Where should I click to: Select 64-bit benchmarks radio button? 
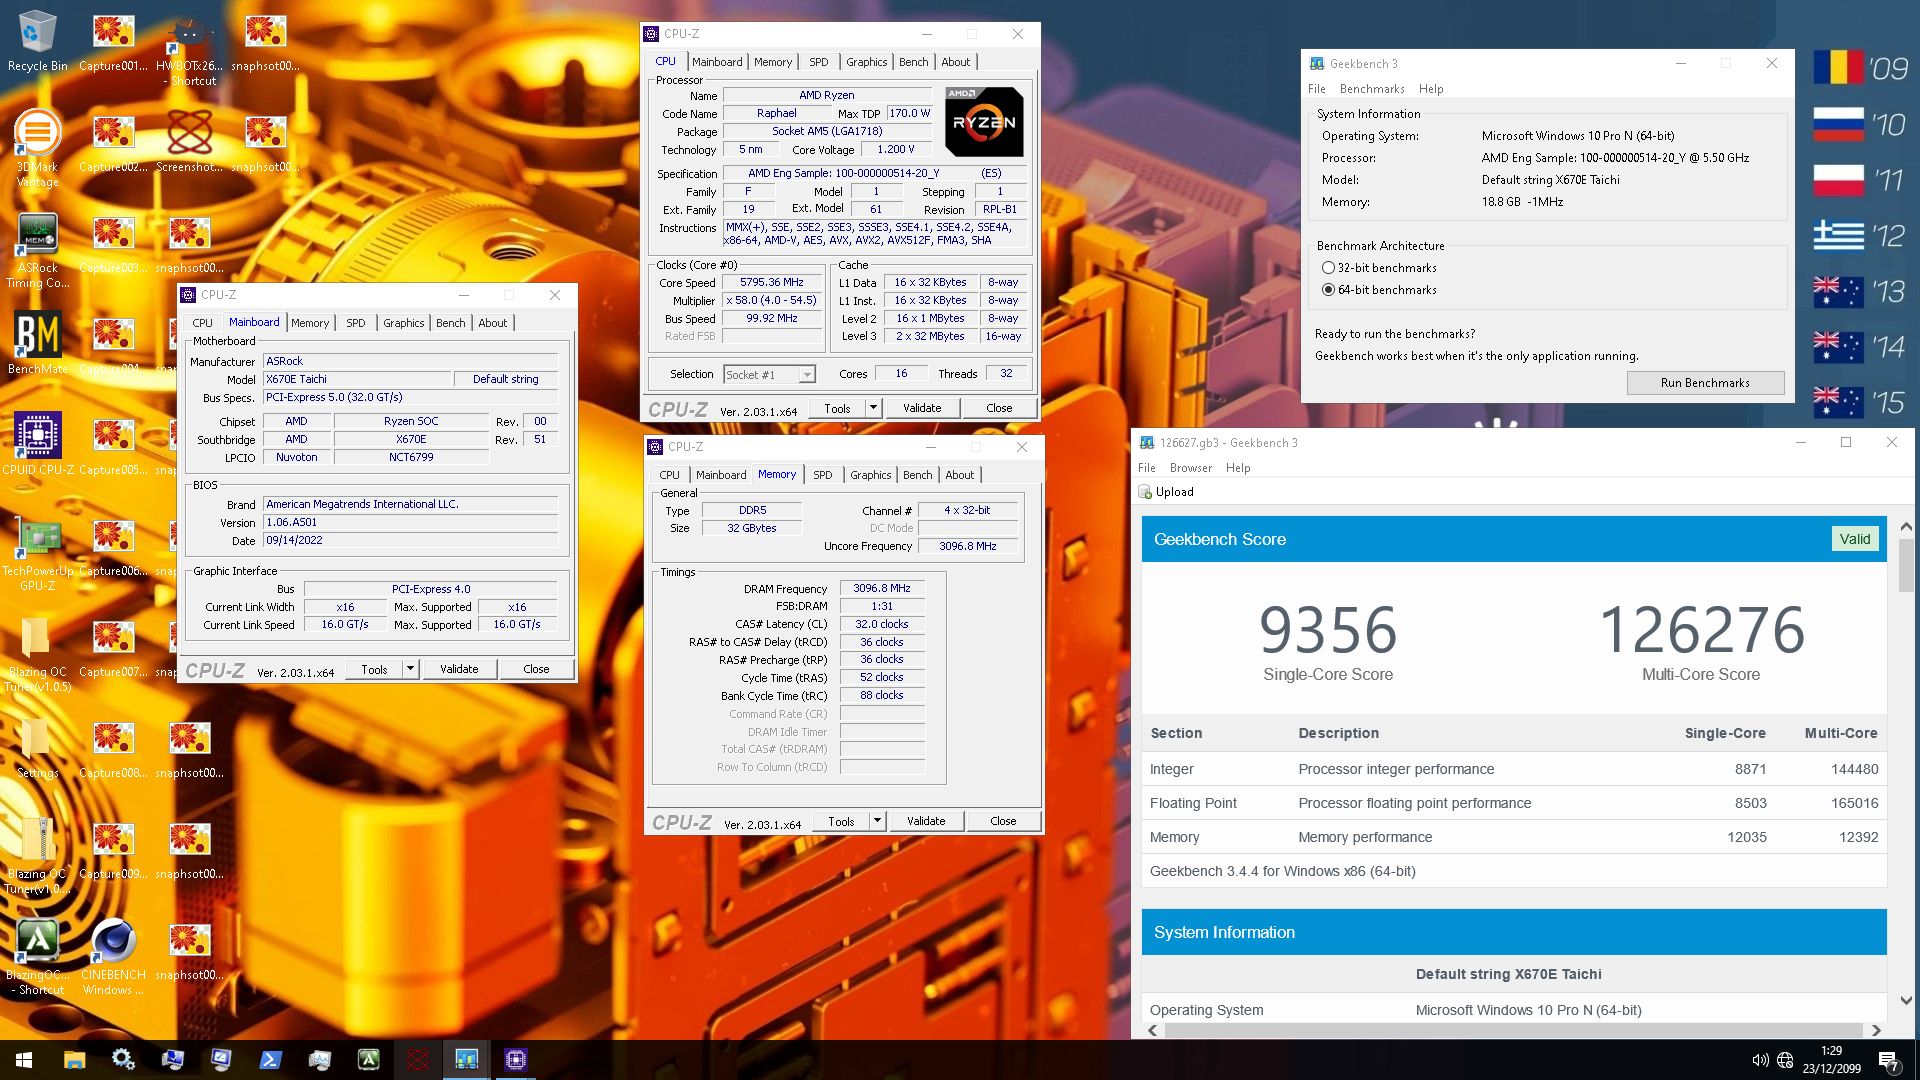(1328, 290)
